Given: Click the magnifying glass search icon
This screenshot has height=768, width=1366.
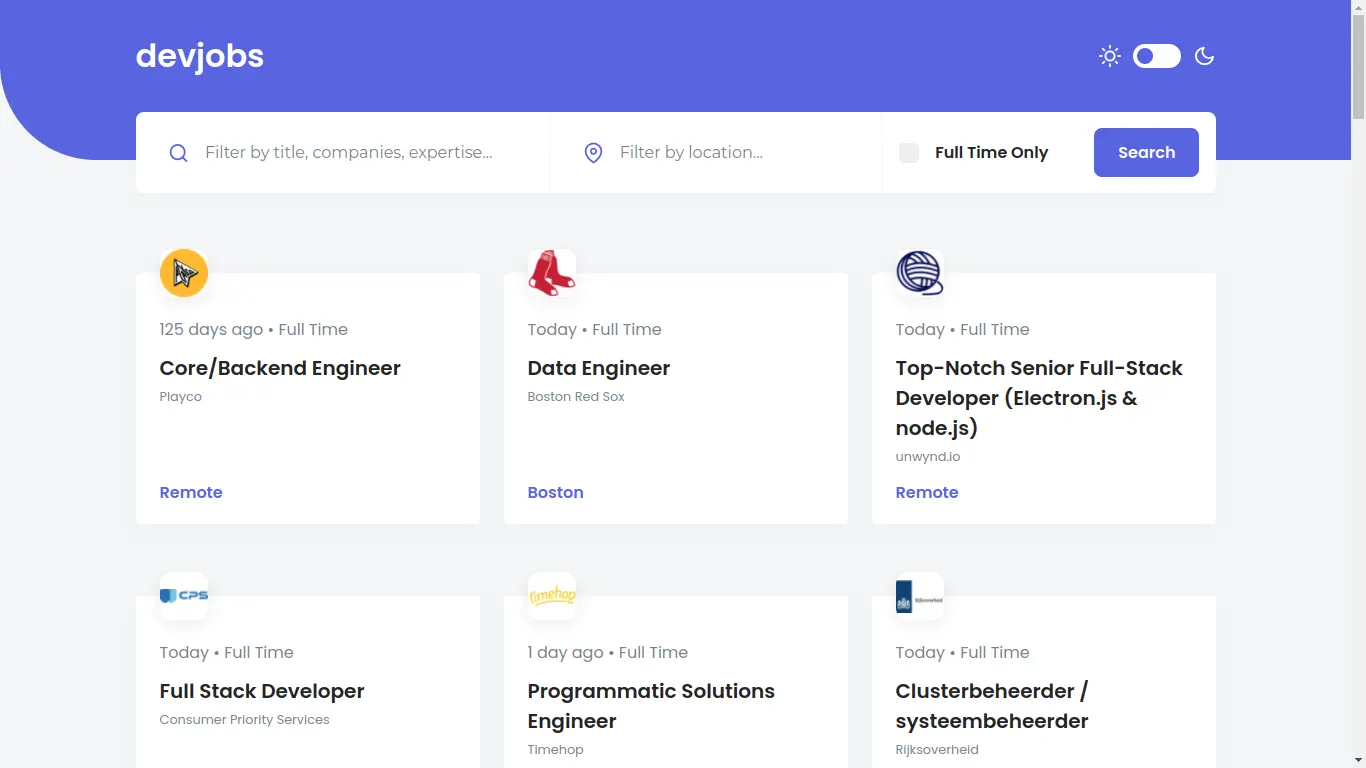Looking at the screenshot, I should click(178, 152).
